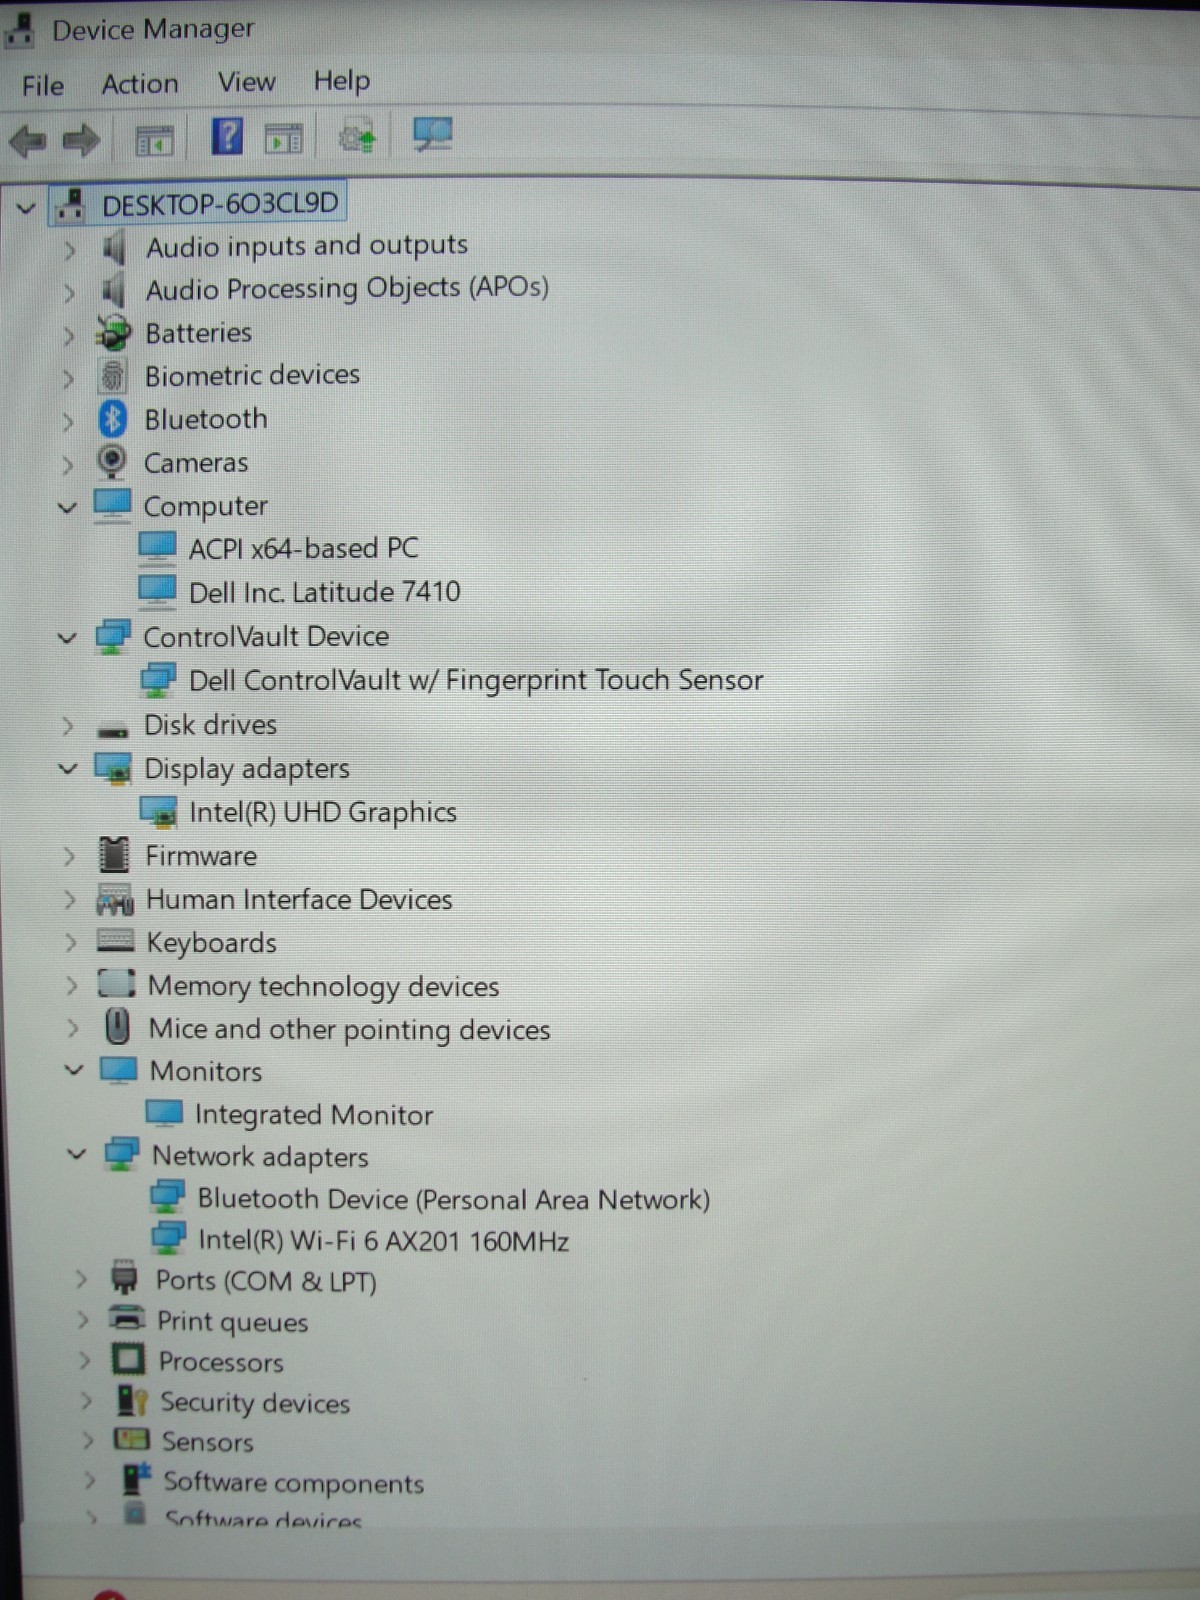Click the Back arrow toolbar icon
This screenshot has width=1200, height=1600.
pos(27,140)
